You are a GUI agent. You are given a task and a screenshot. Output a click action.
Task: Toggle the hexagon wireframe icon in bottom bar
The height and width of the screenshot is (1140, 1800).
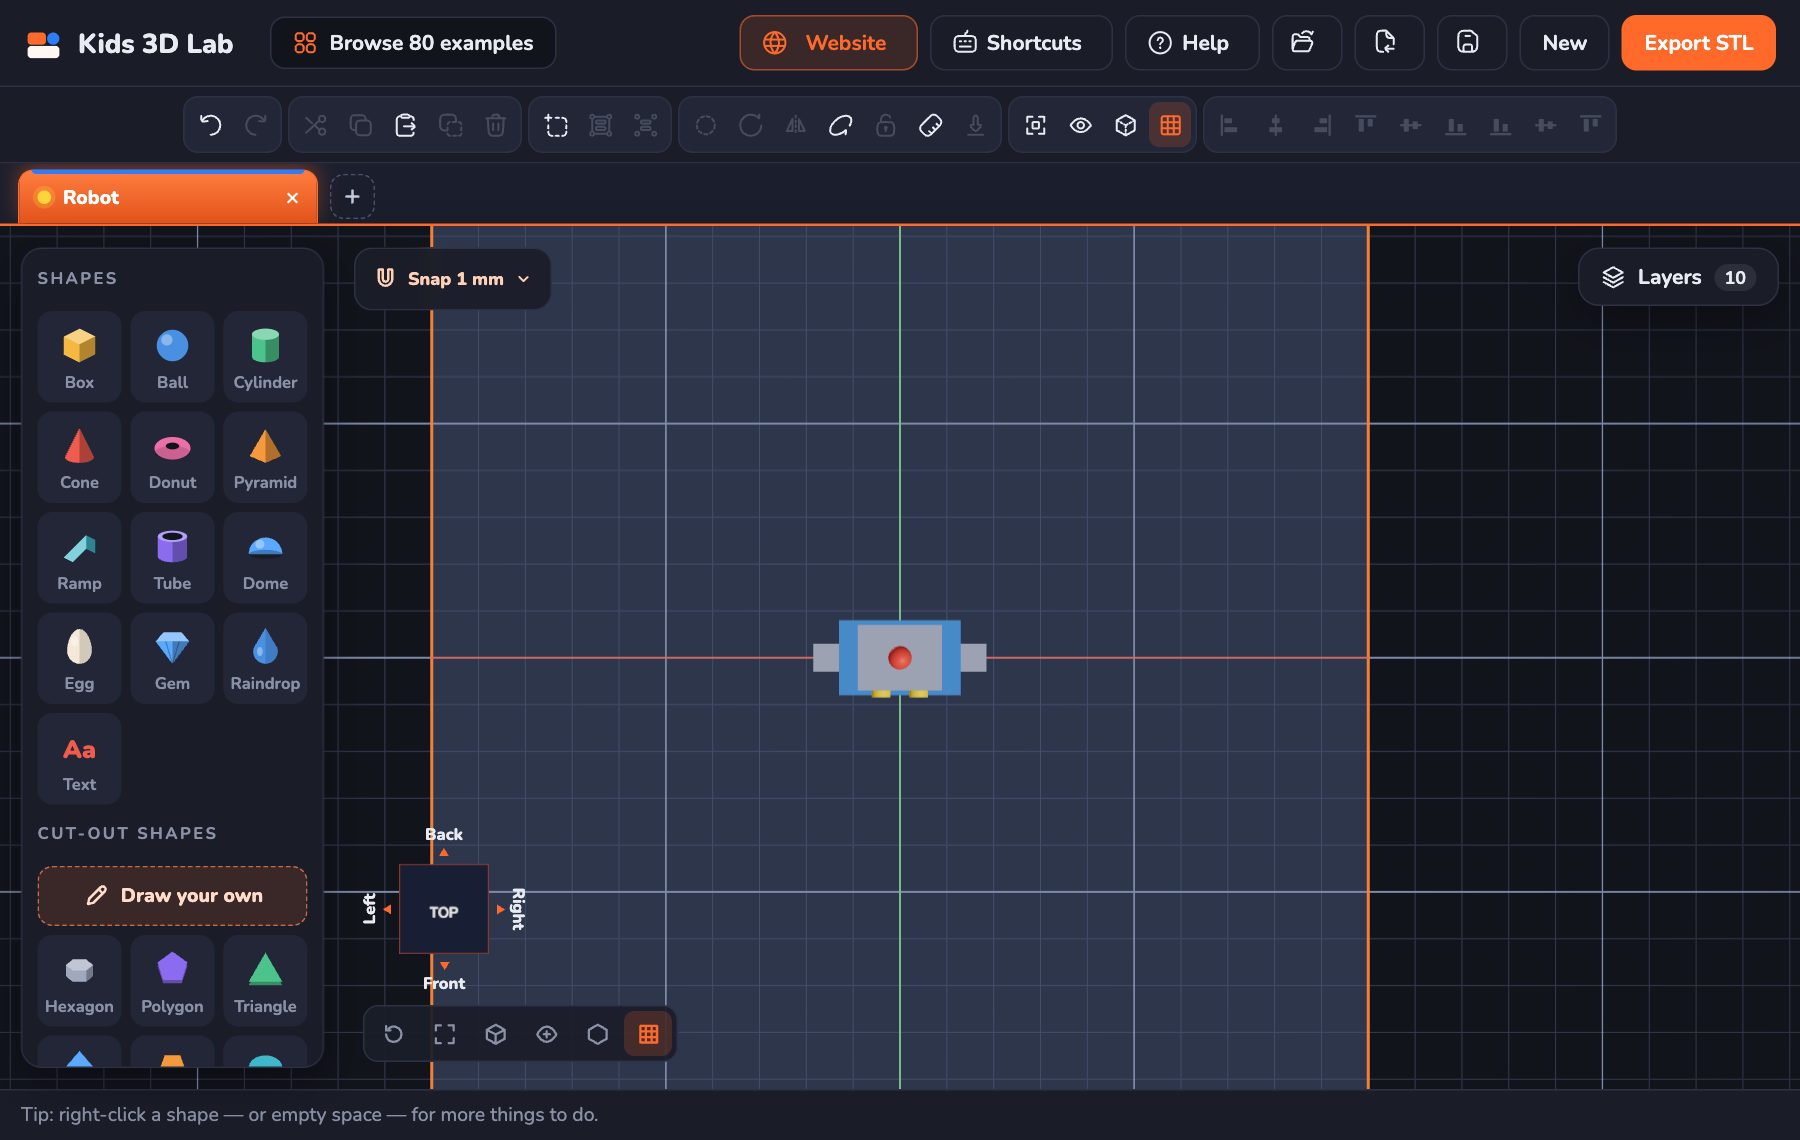[597, 1034]
